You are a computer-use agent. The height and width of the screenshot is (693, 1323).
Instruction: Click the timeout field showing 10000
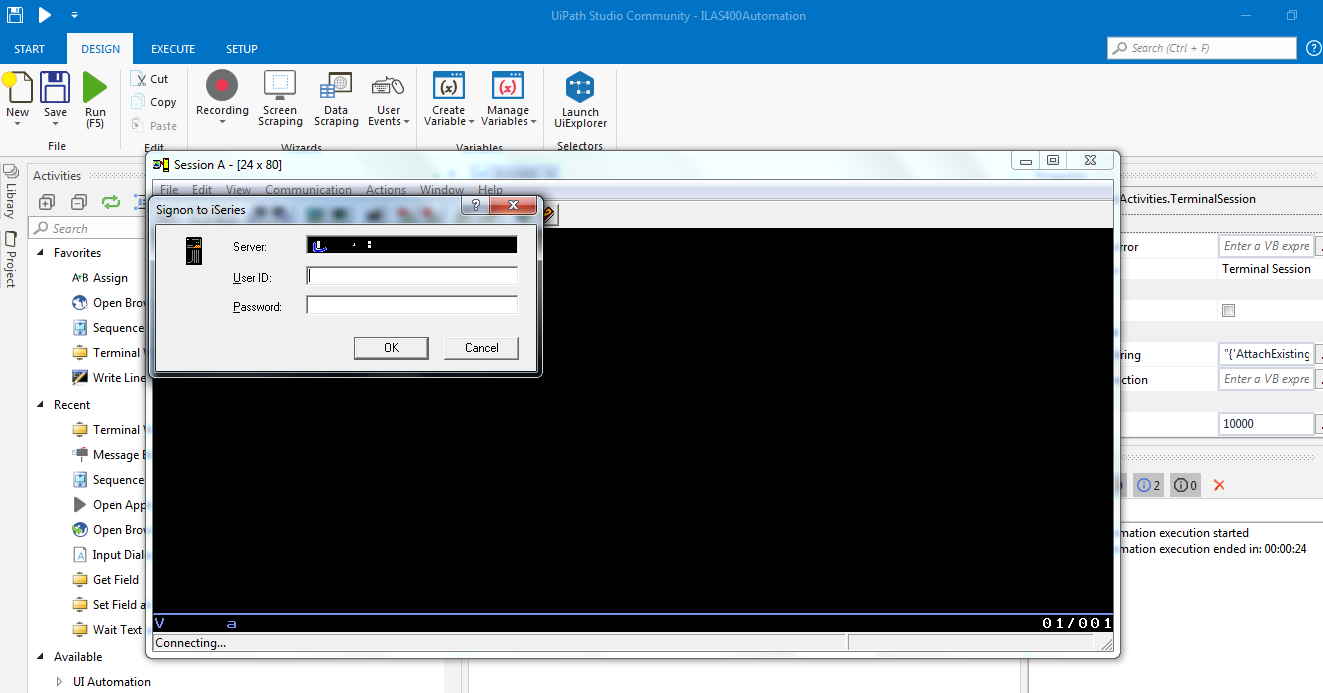[x=1266, y=424]
